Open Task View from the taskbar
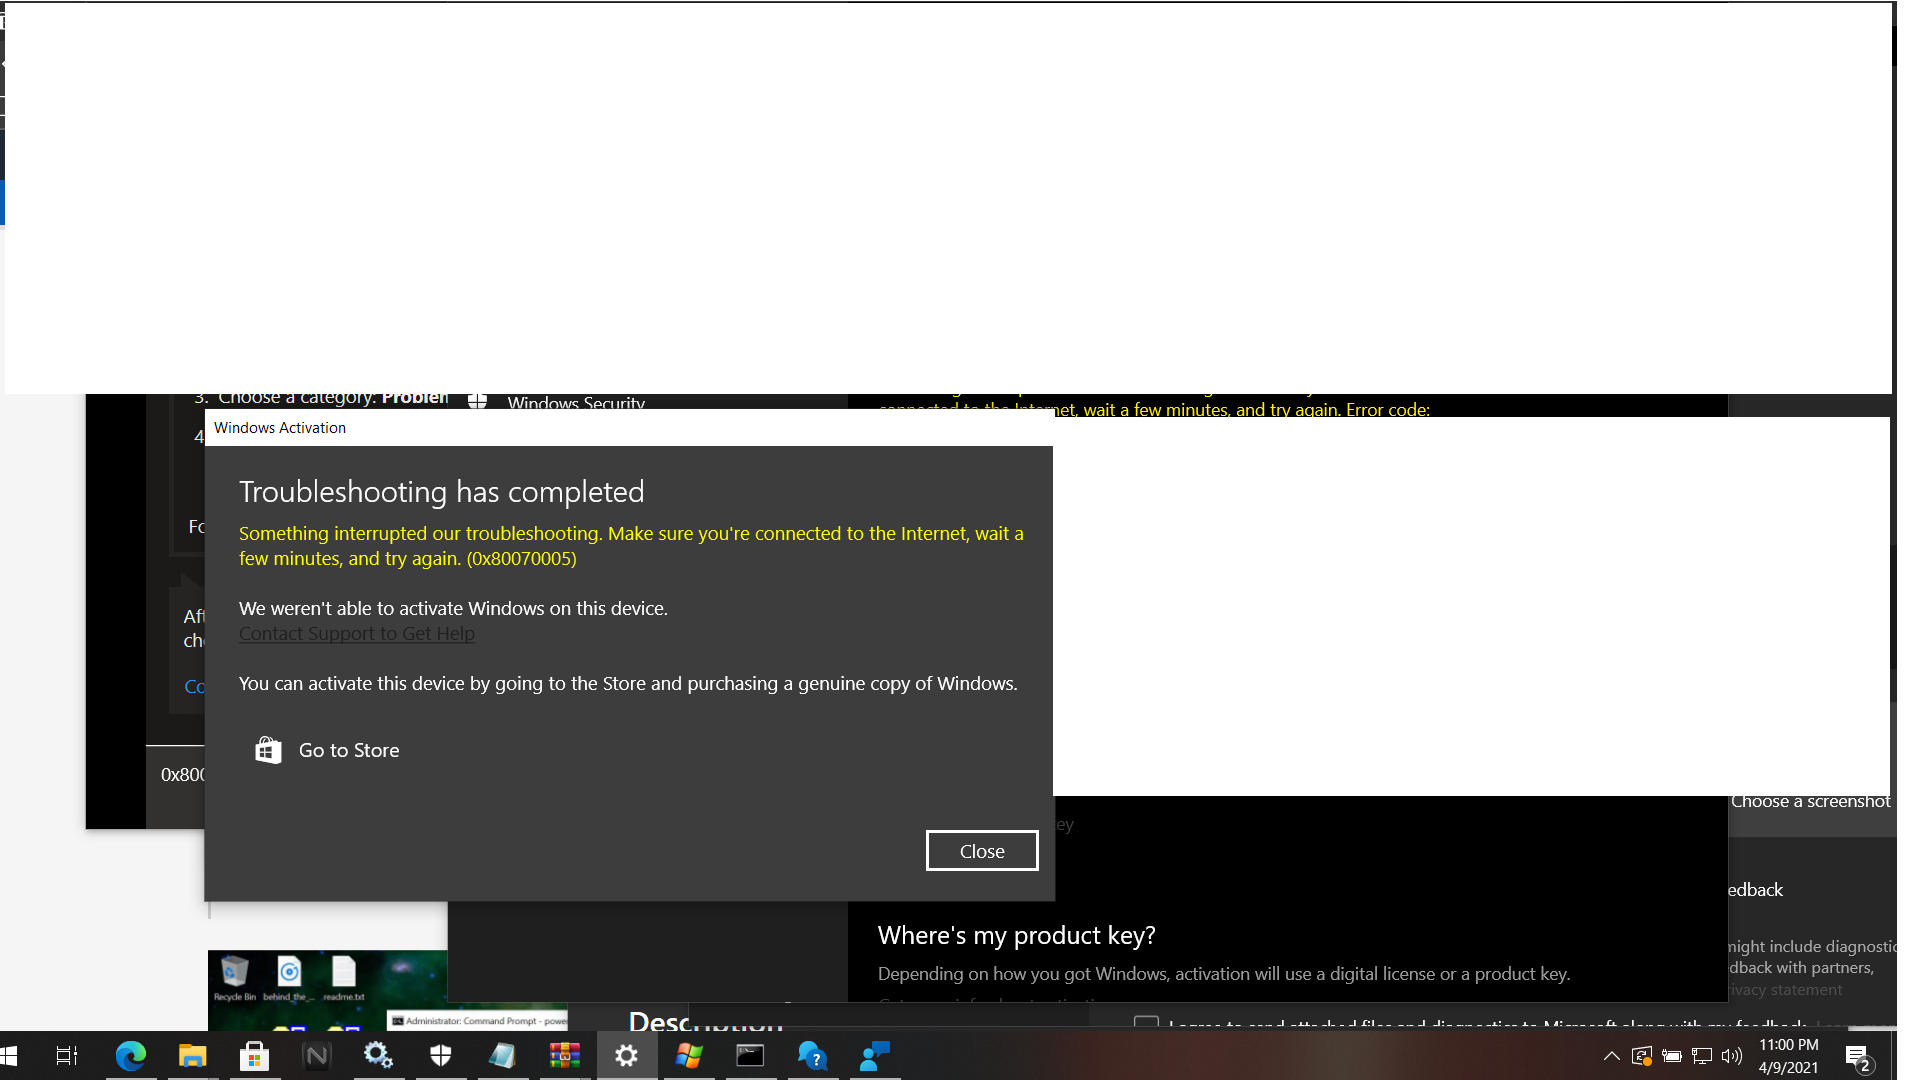Screen dimensions: 1920x1080 [x=67, y=1055]
